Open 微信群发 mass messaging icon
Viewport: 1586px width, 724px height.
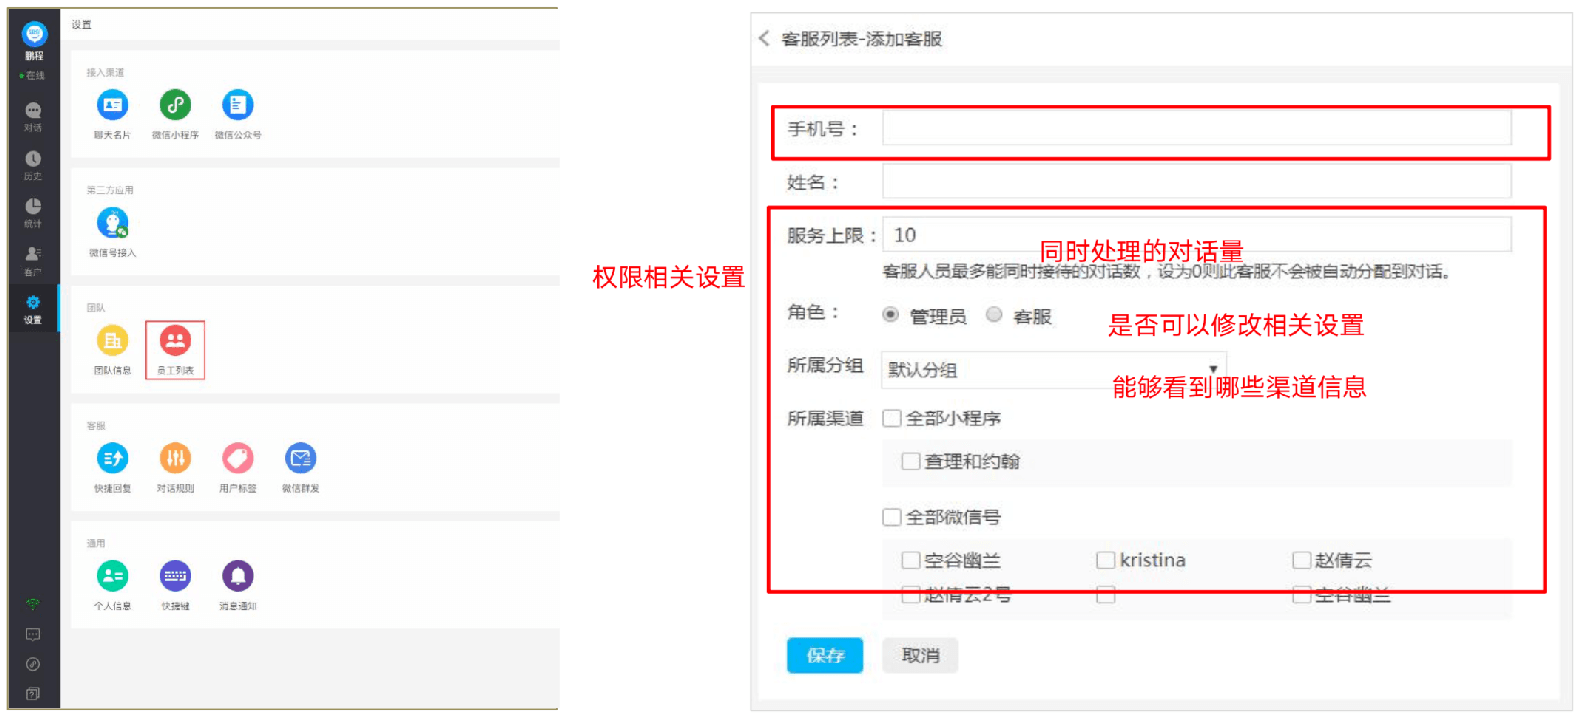pyautogui.click(x=300, y=459)
